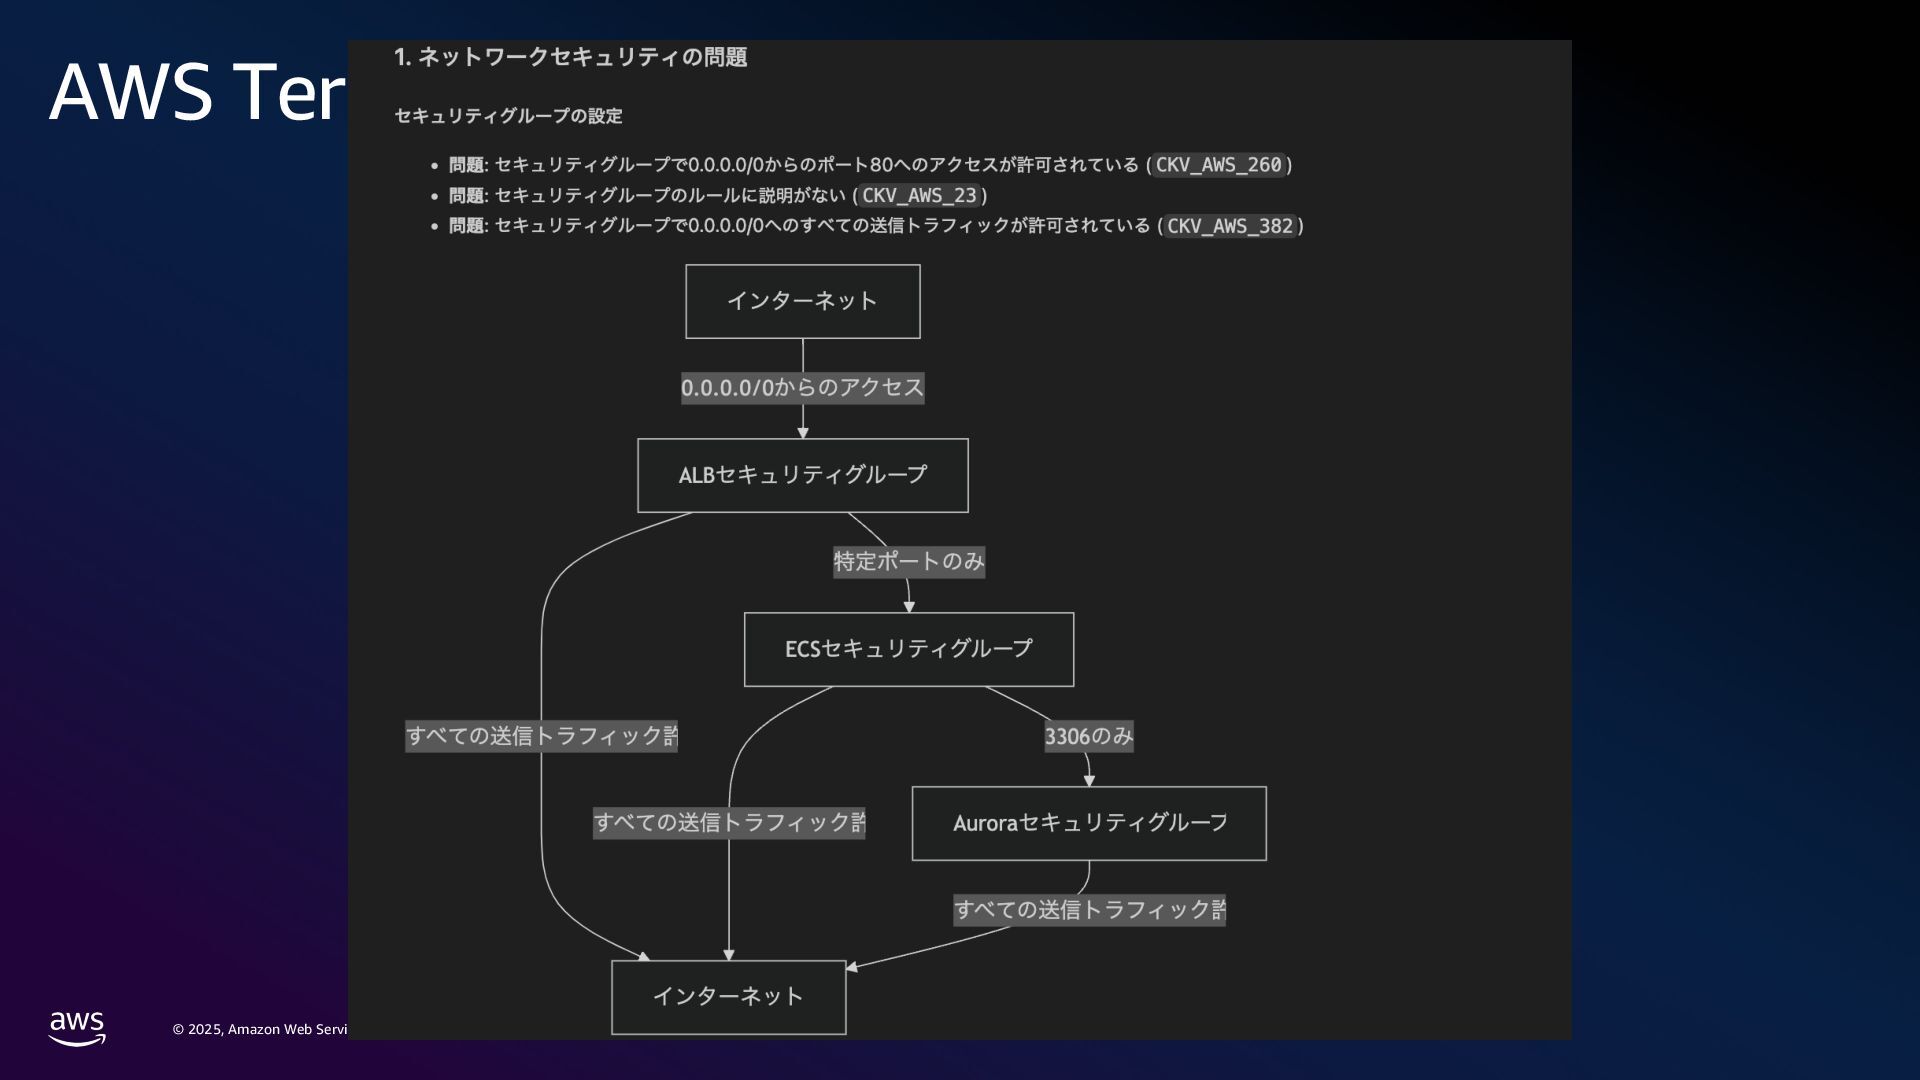Click the 0.0.0.0/0からのアクセス edge label
This screenshot has width=1920, height=1080.
coord(802,388)
